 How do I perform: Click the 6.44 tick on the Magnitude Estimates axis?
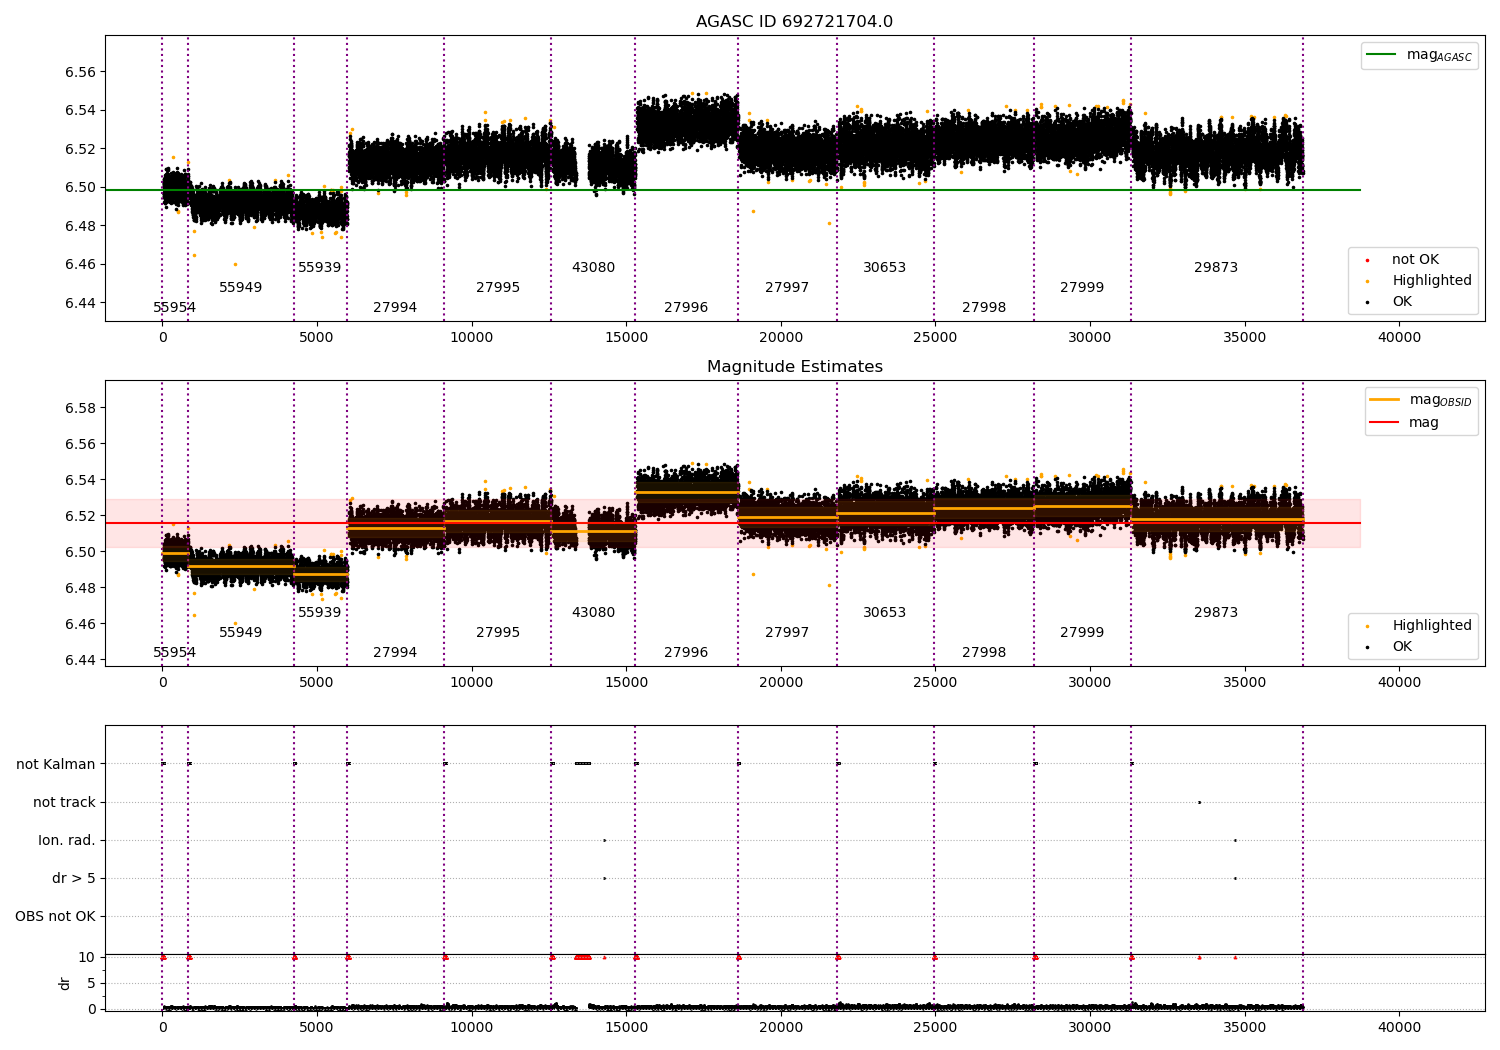click(81, 660)
